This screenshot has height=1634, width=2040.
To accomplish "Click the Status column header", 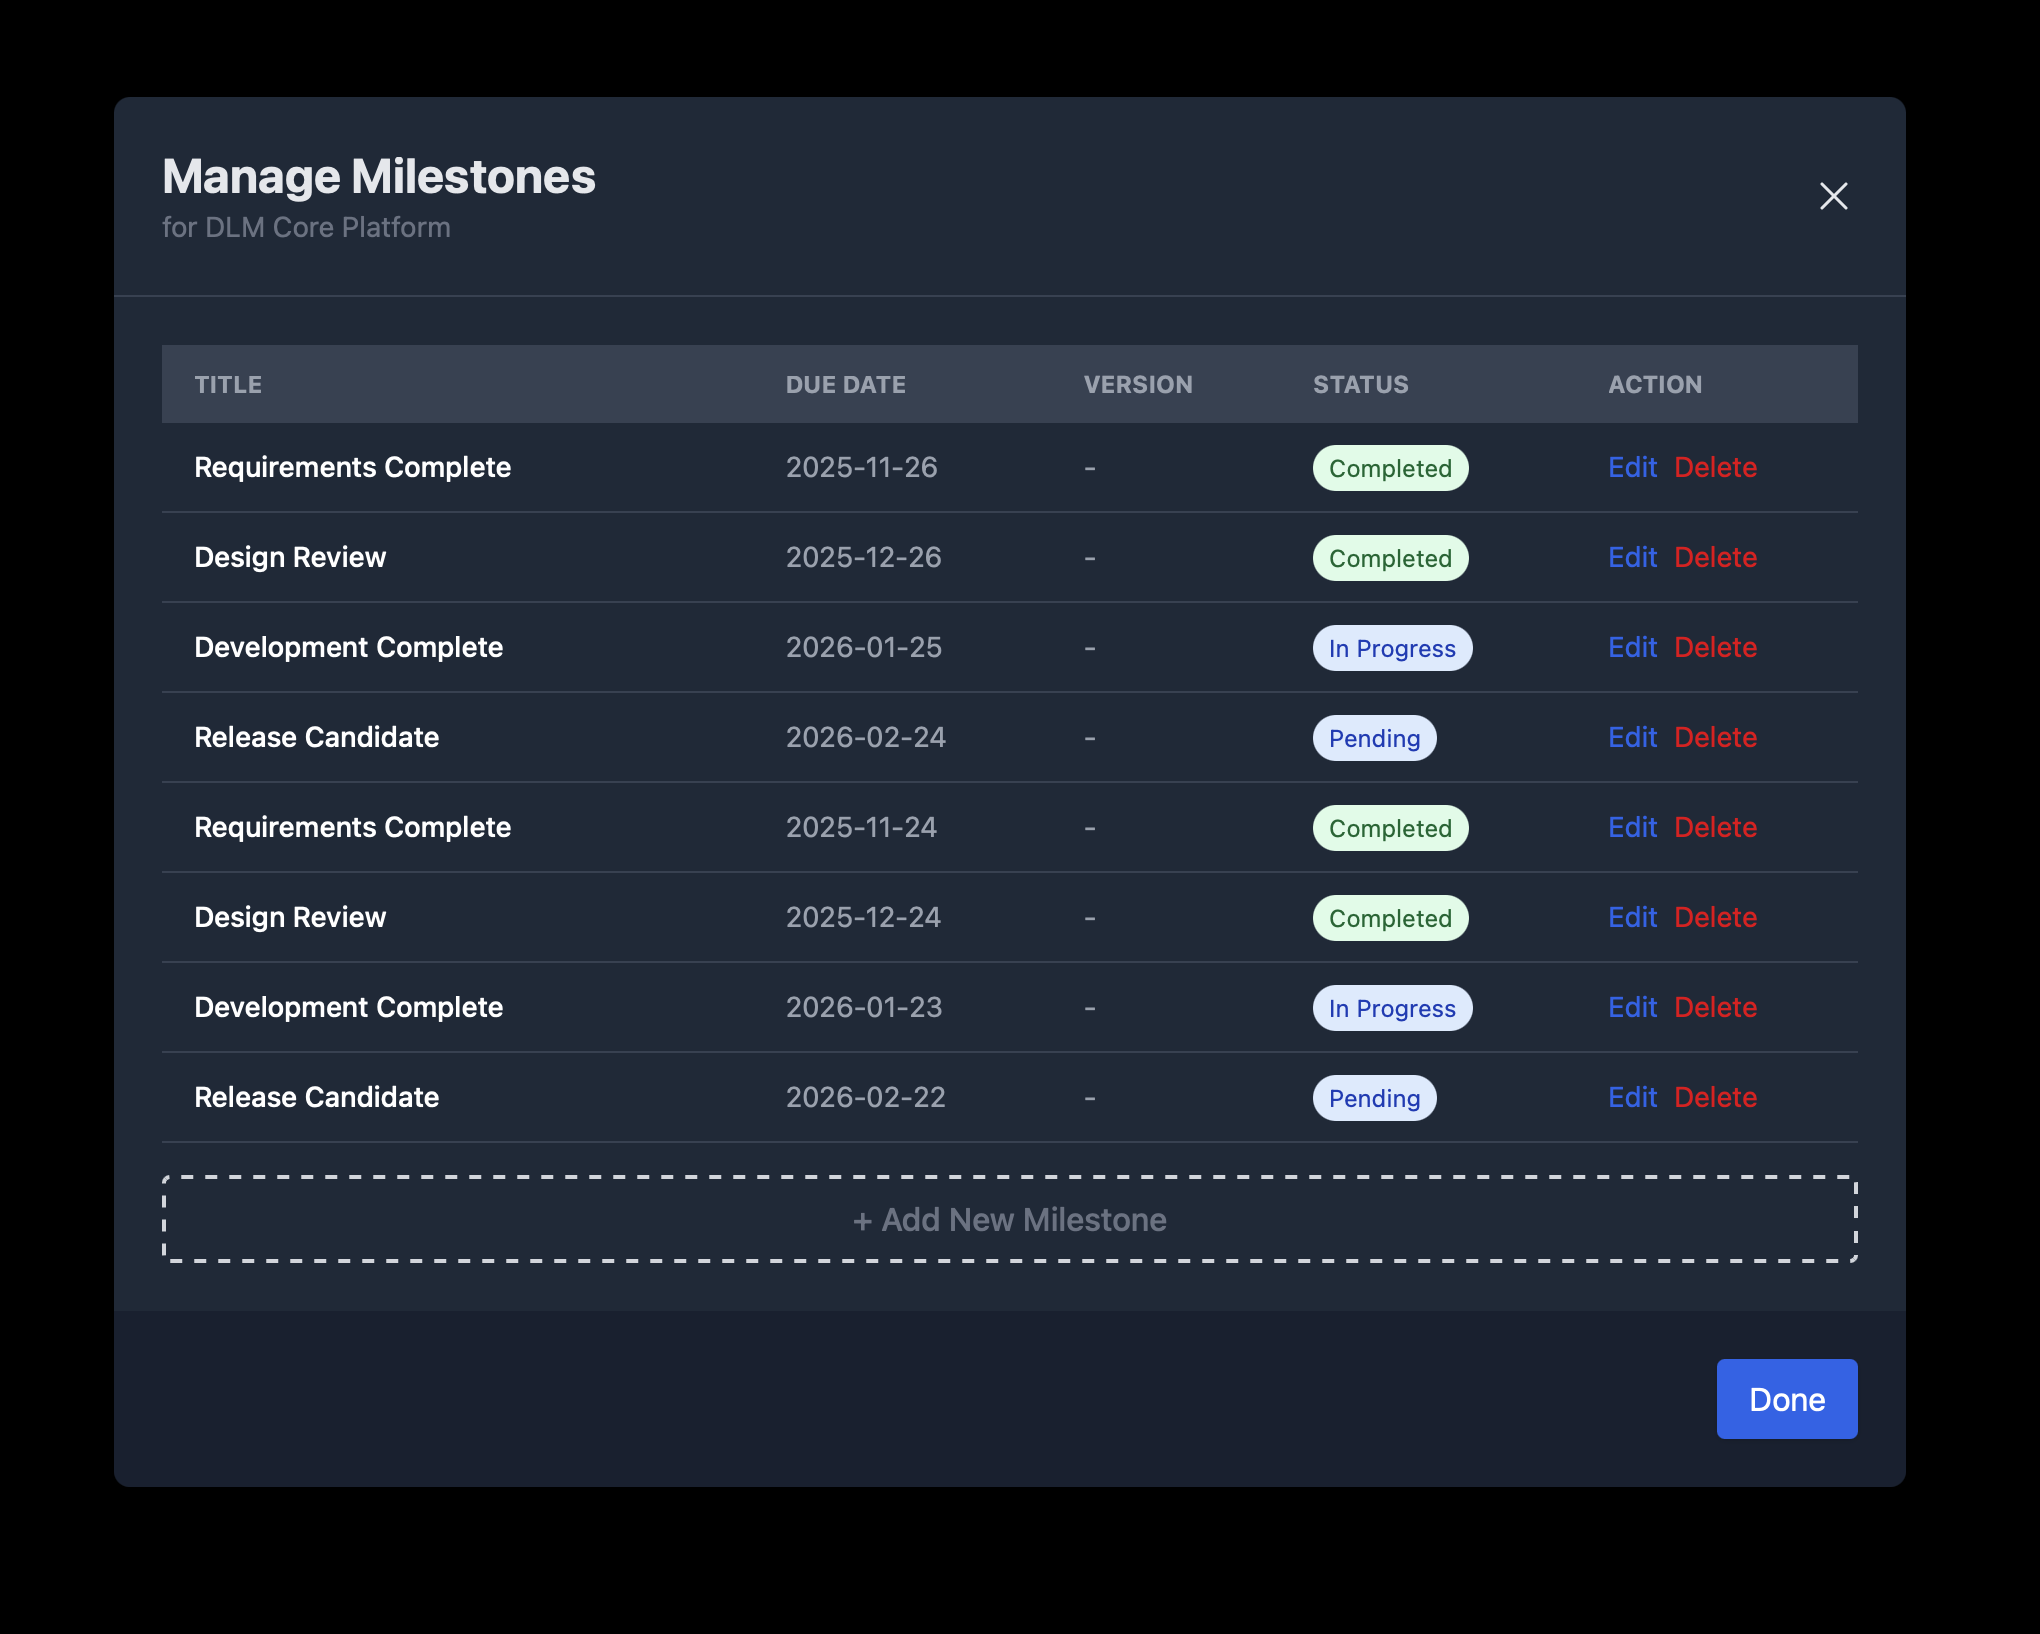I will point(1360,384).
